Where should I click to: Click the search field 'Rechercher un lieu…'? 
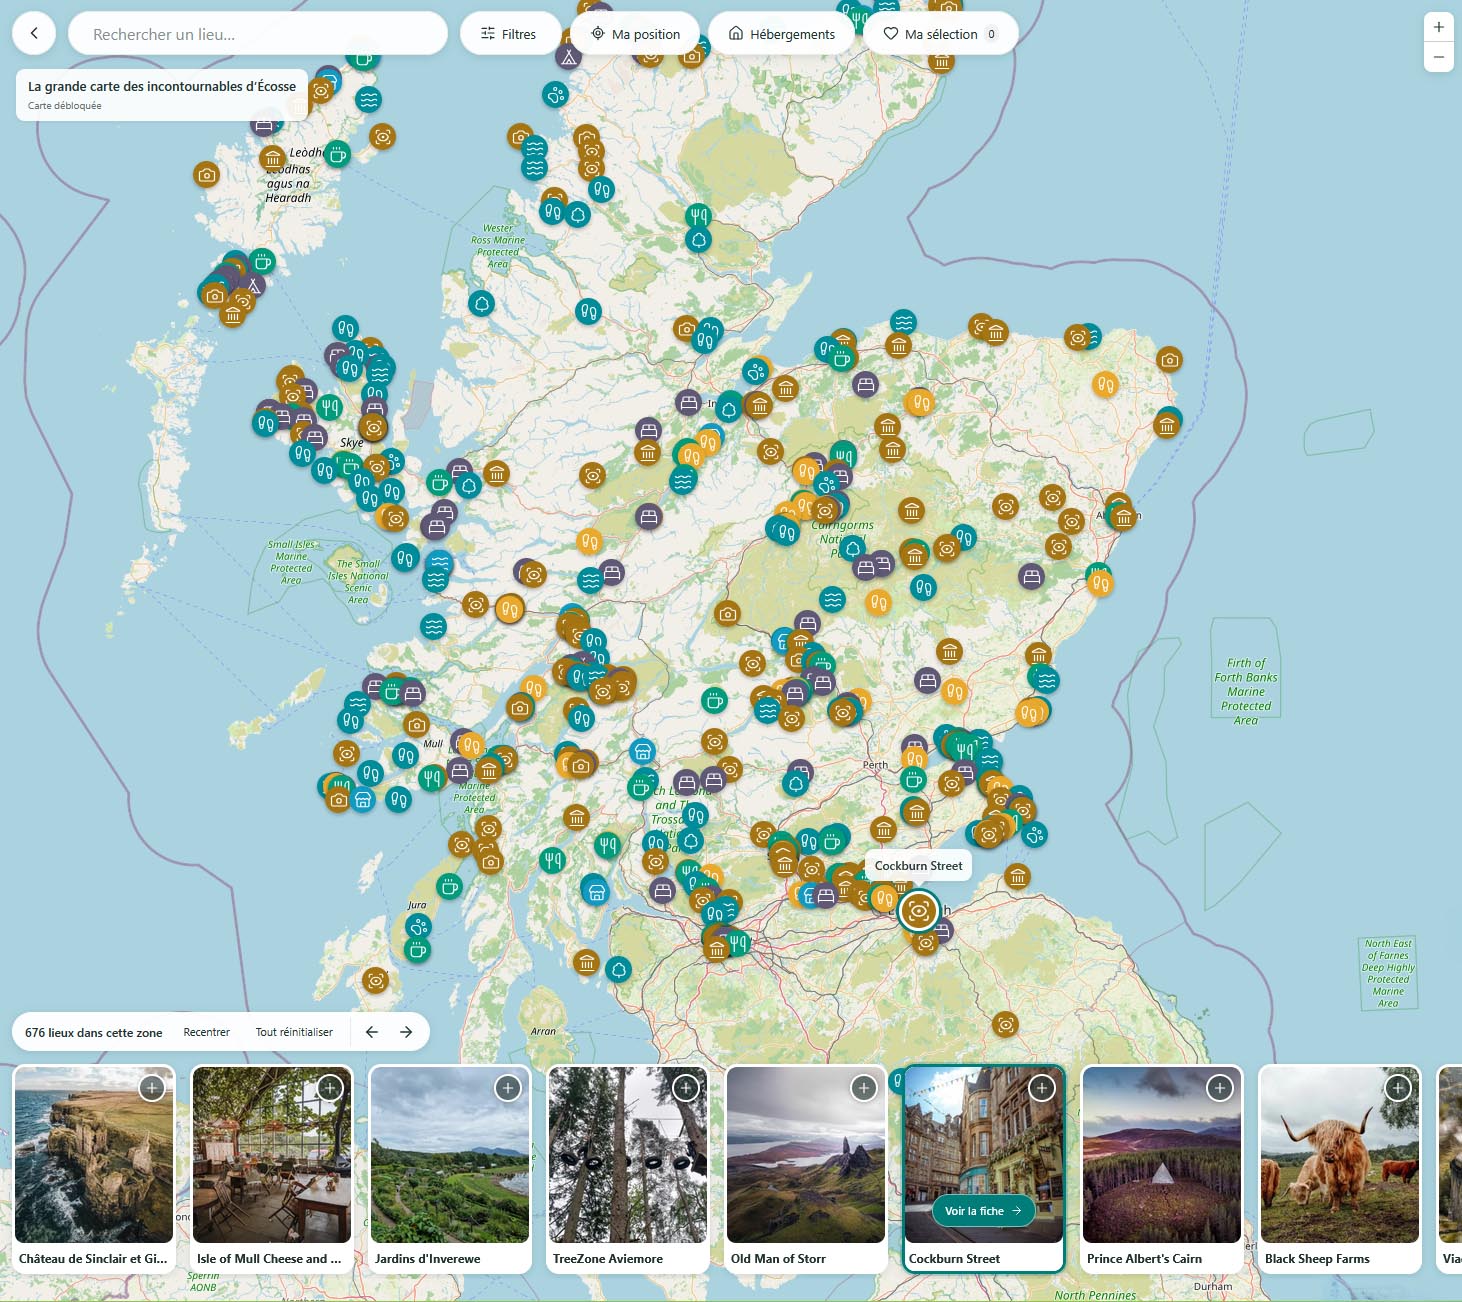(258, 34)
